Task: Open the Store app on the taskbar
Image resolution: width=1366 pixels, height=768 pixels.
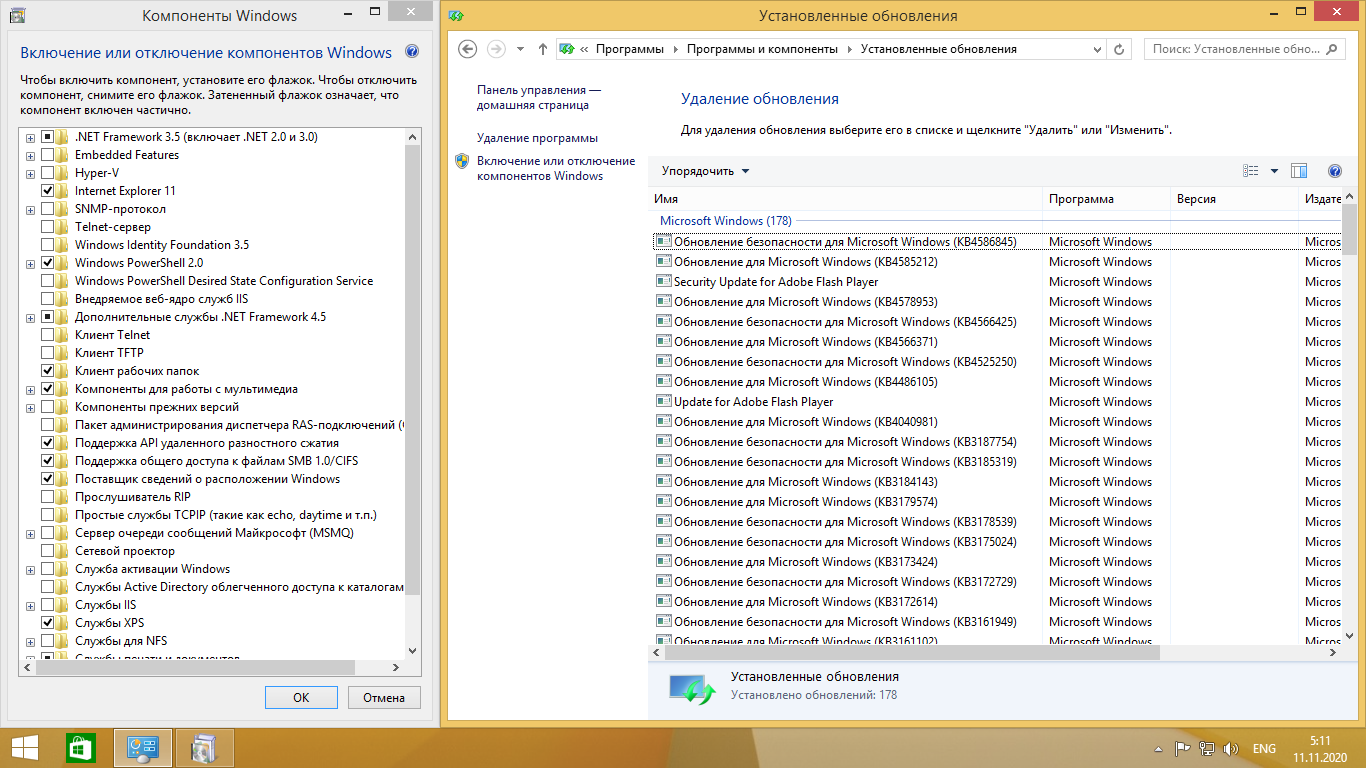Action: tap(80, 747)
